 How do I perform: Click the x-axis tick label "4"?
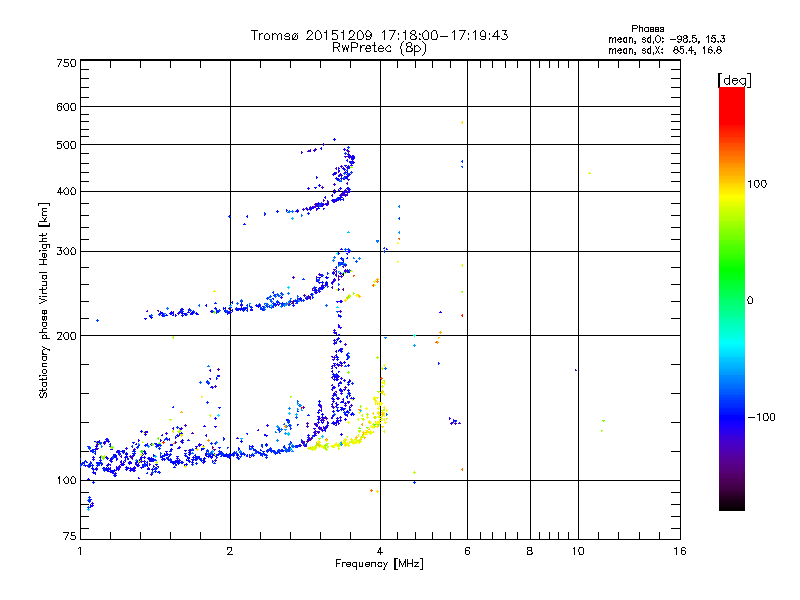coord(380,551)
